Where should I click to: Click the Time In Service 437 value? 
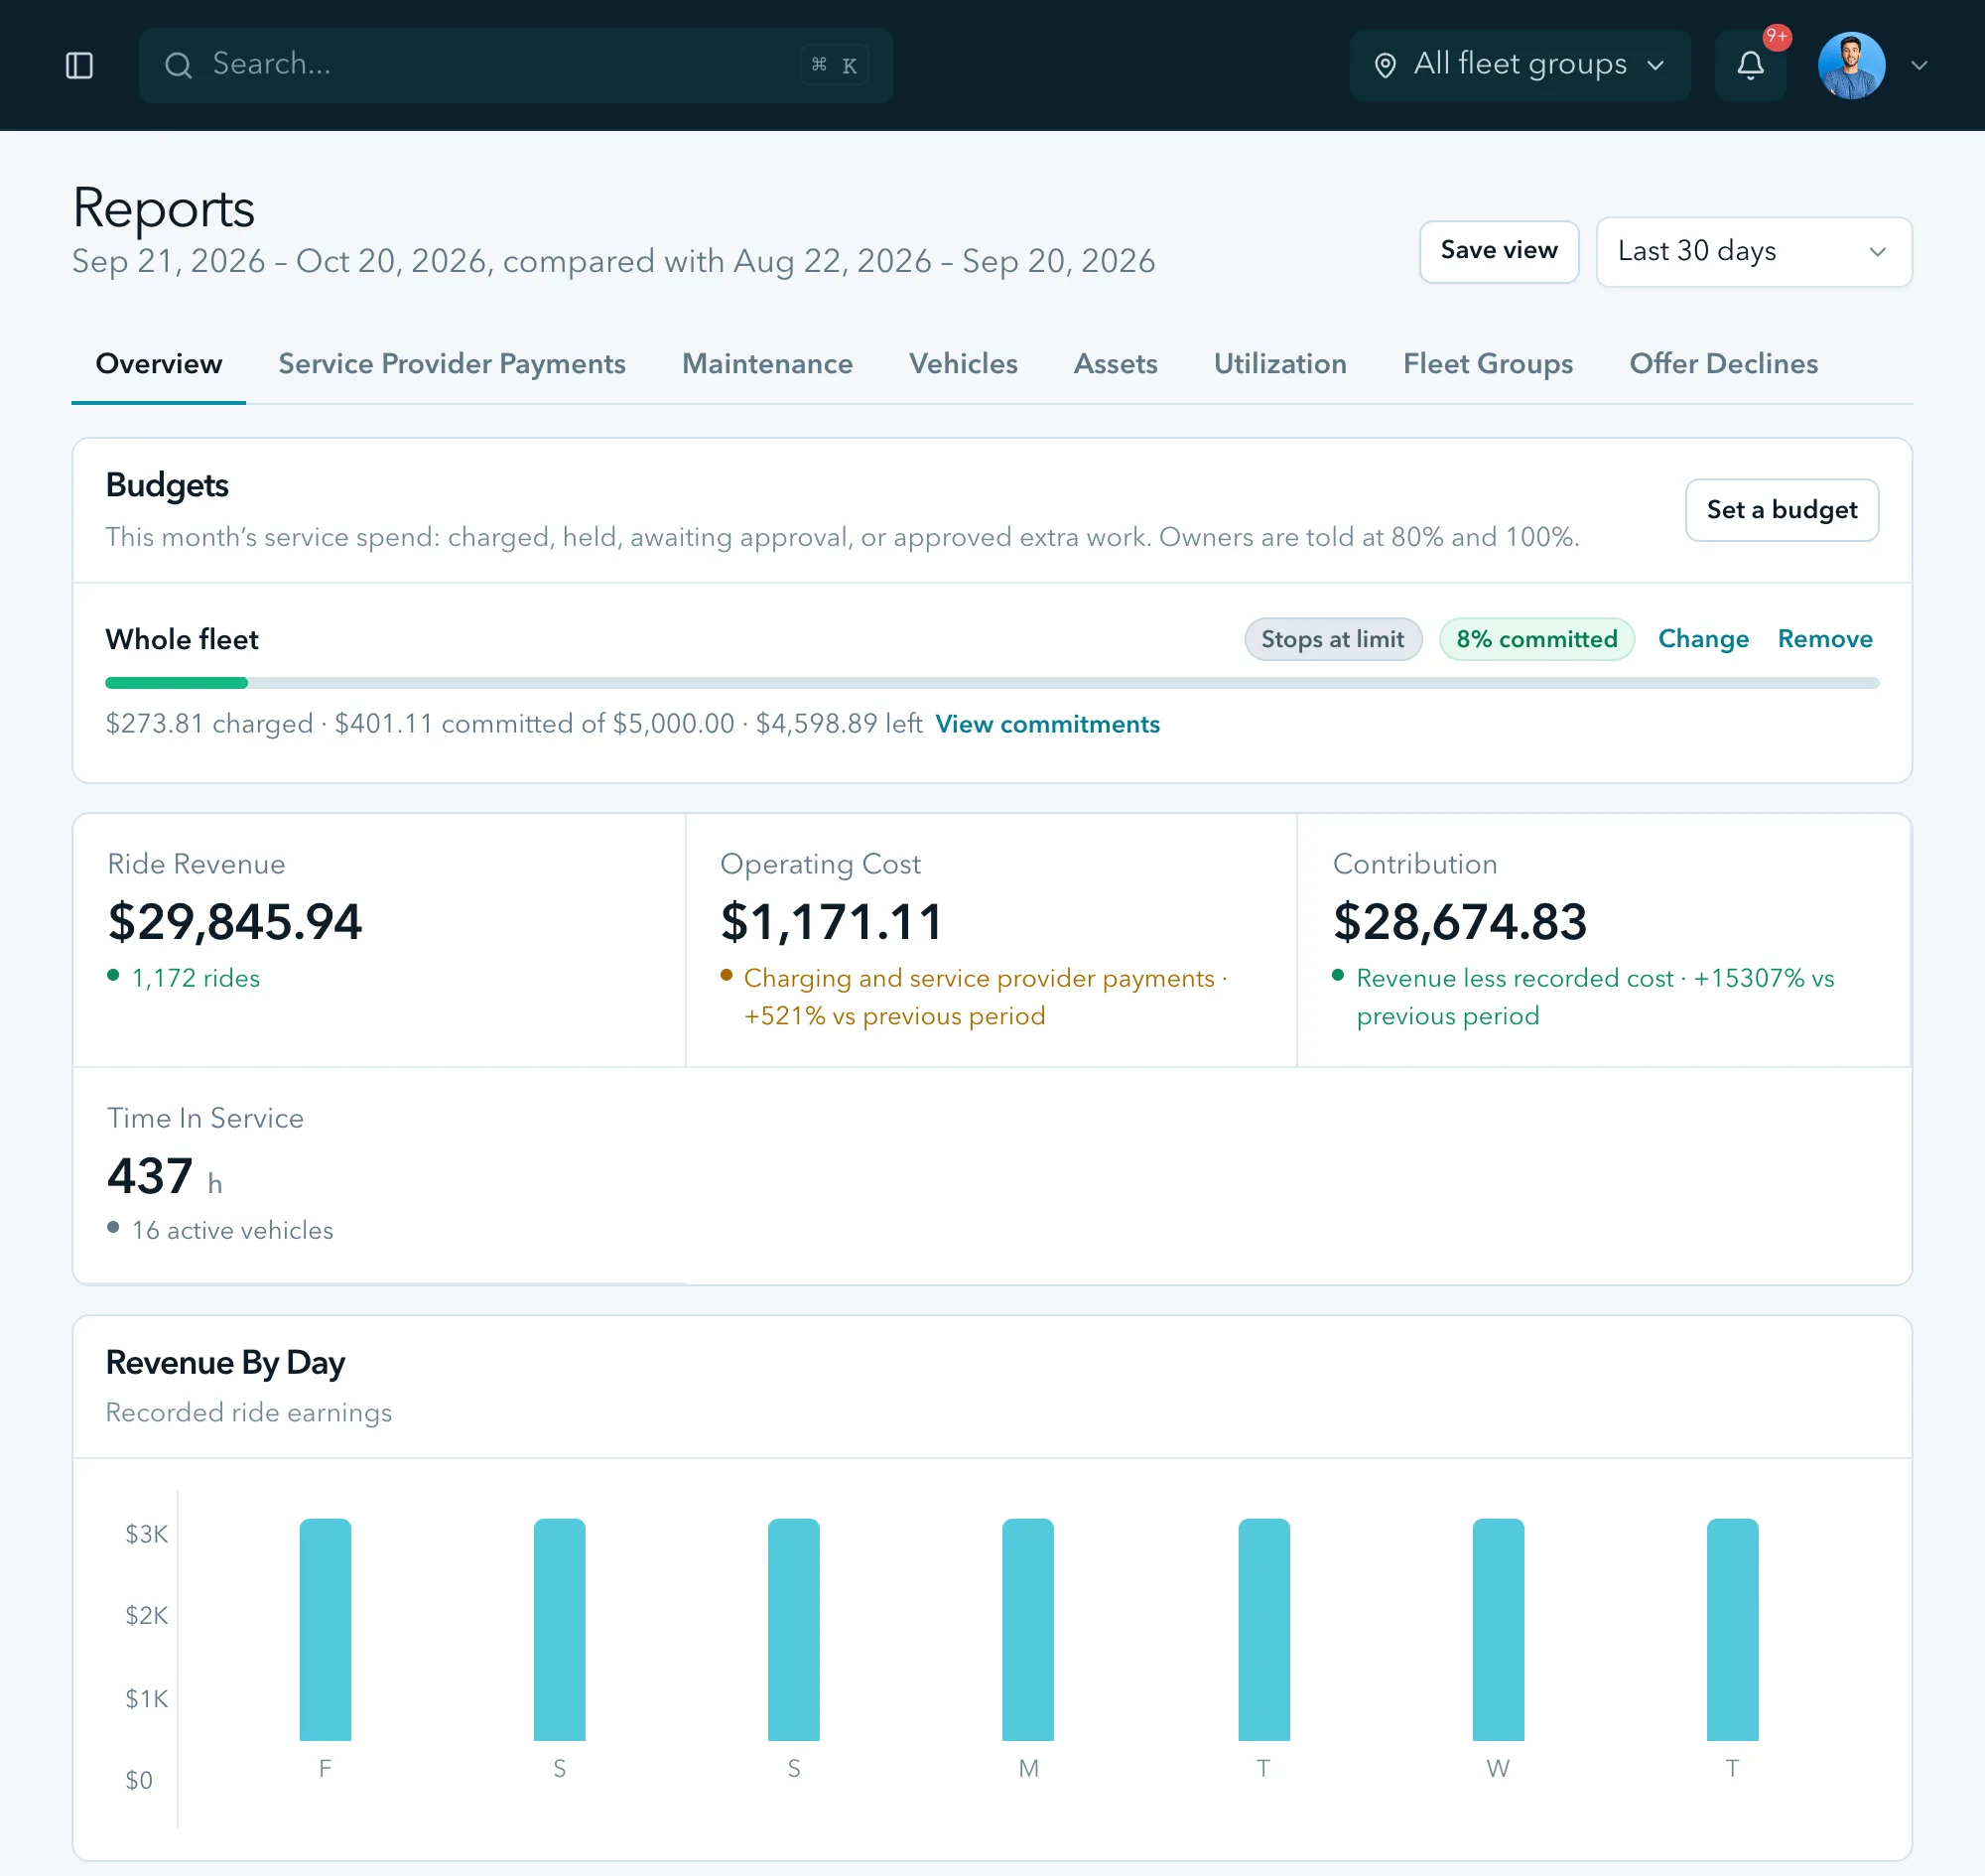tap(150, 1176)
